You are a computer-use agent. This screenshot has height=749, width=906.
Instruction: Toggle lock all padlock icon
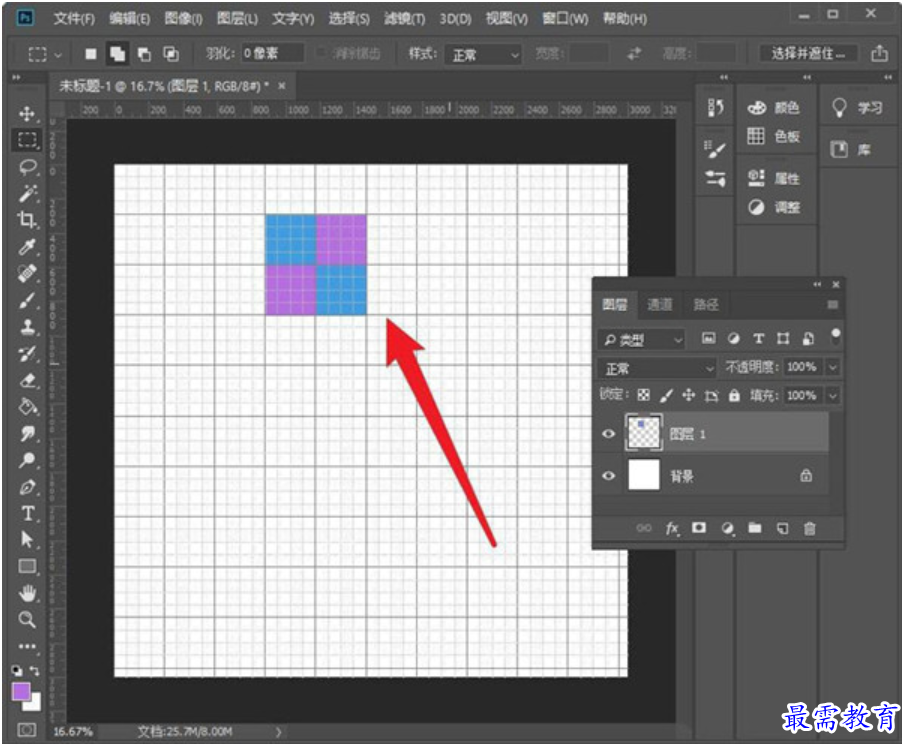click(734, 395)
